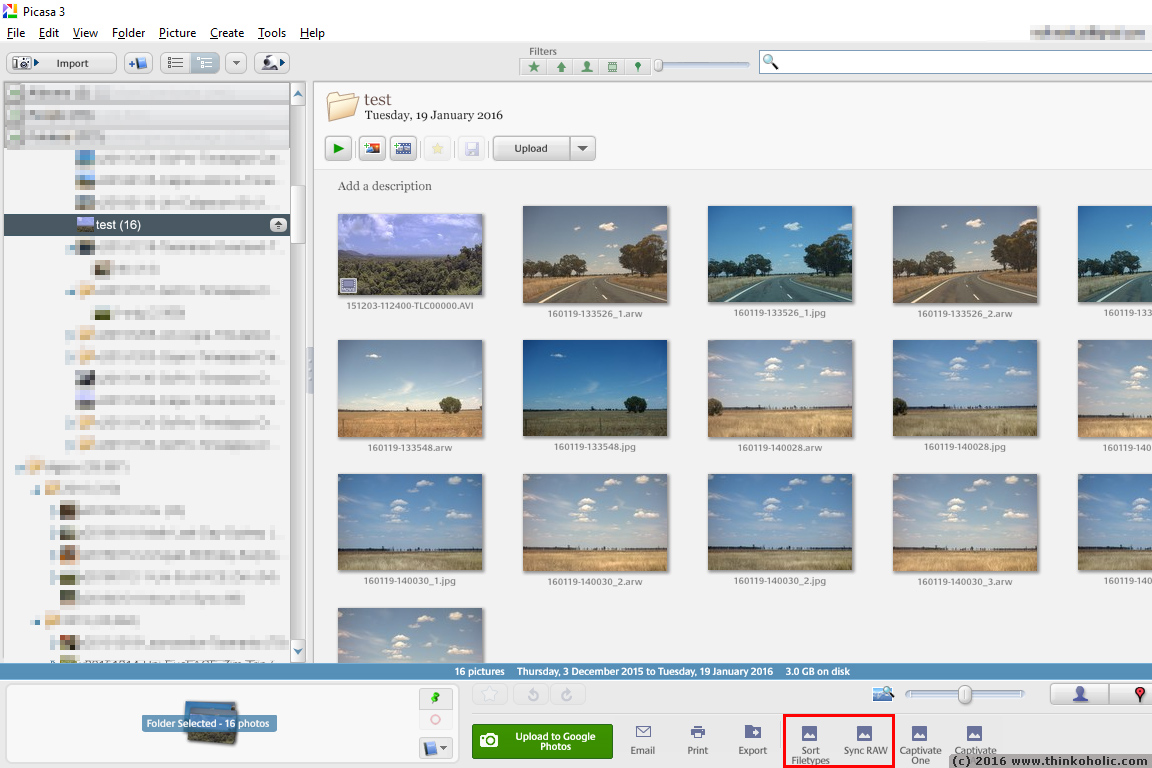Select thumbnail 160119-140030_2.arw
This screenshot has height=768, width=1152.
(595, 523)
